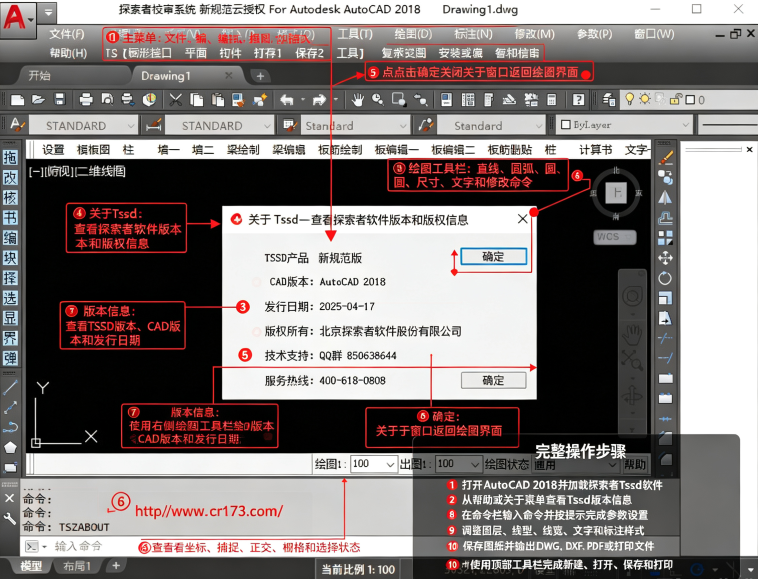Select the Mirror tool in the modify toolbar
Screen dimensions: 758x579
pyautogui.click(x=665, y=198)
